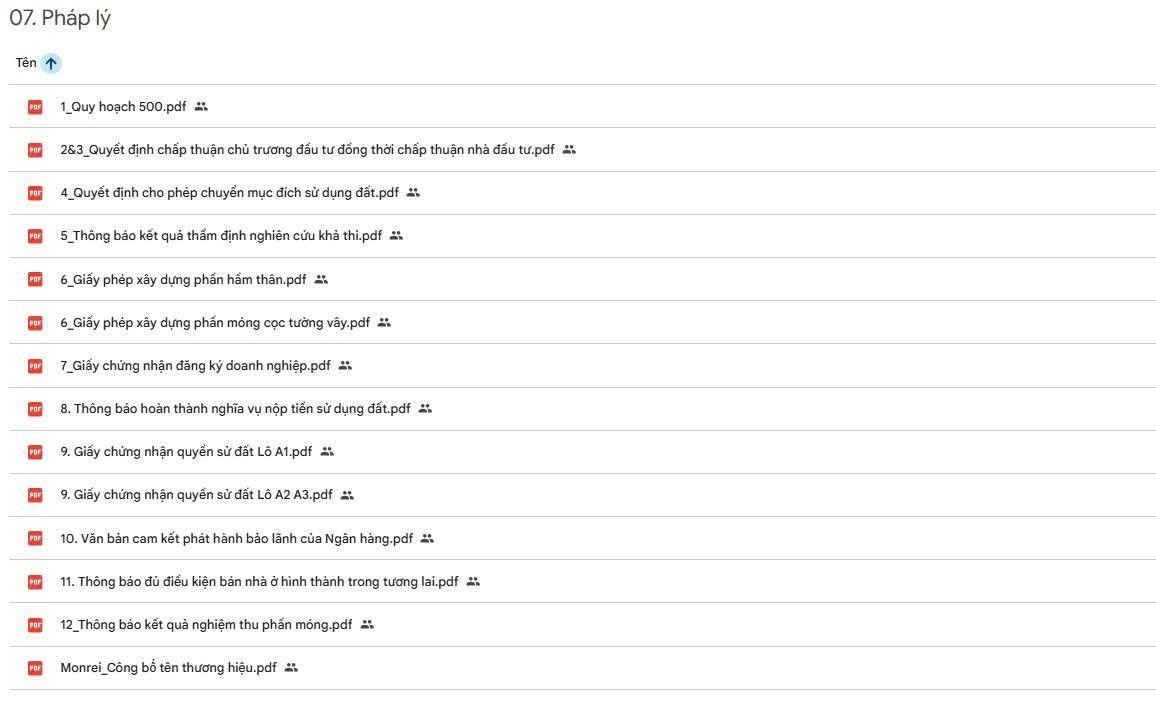Open 11. Thông báo đủ điều kiện bán nhà file

pos(260,582)
